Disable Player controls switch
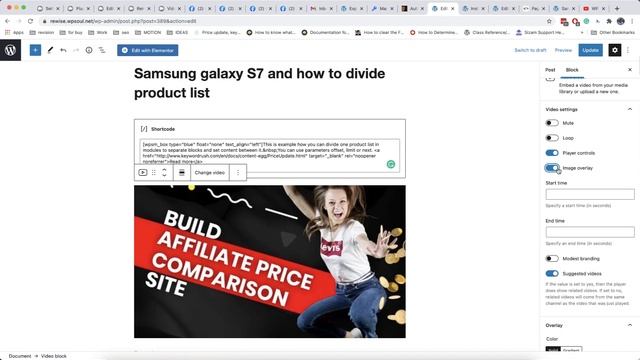The width and height of the screenshot is (640, 360). 552,153
